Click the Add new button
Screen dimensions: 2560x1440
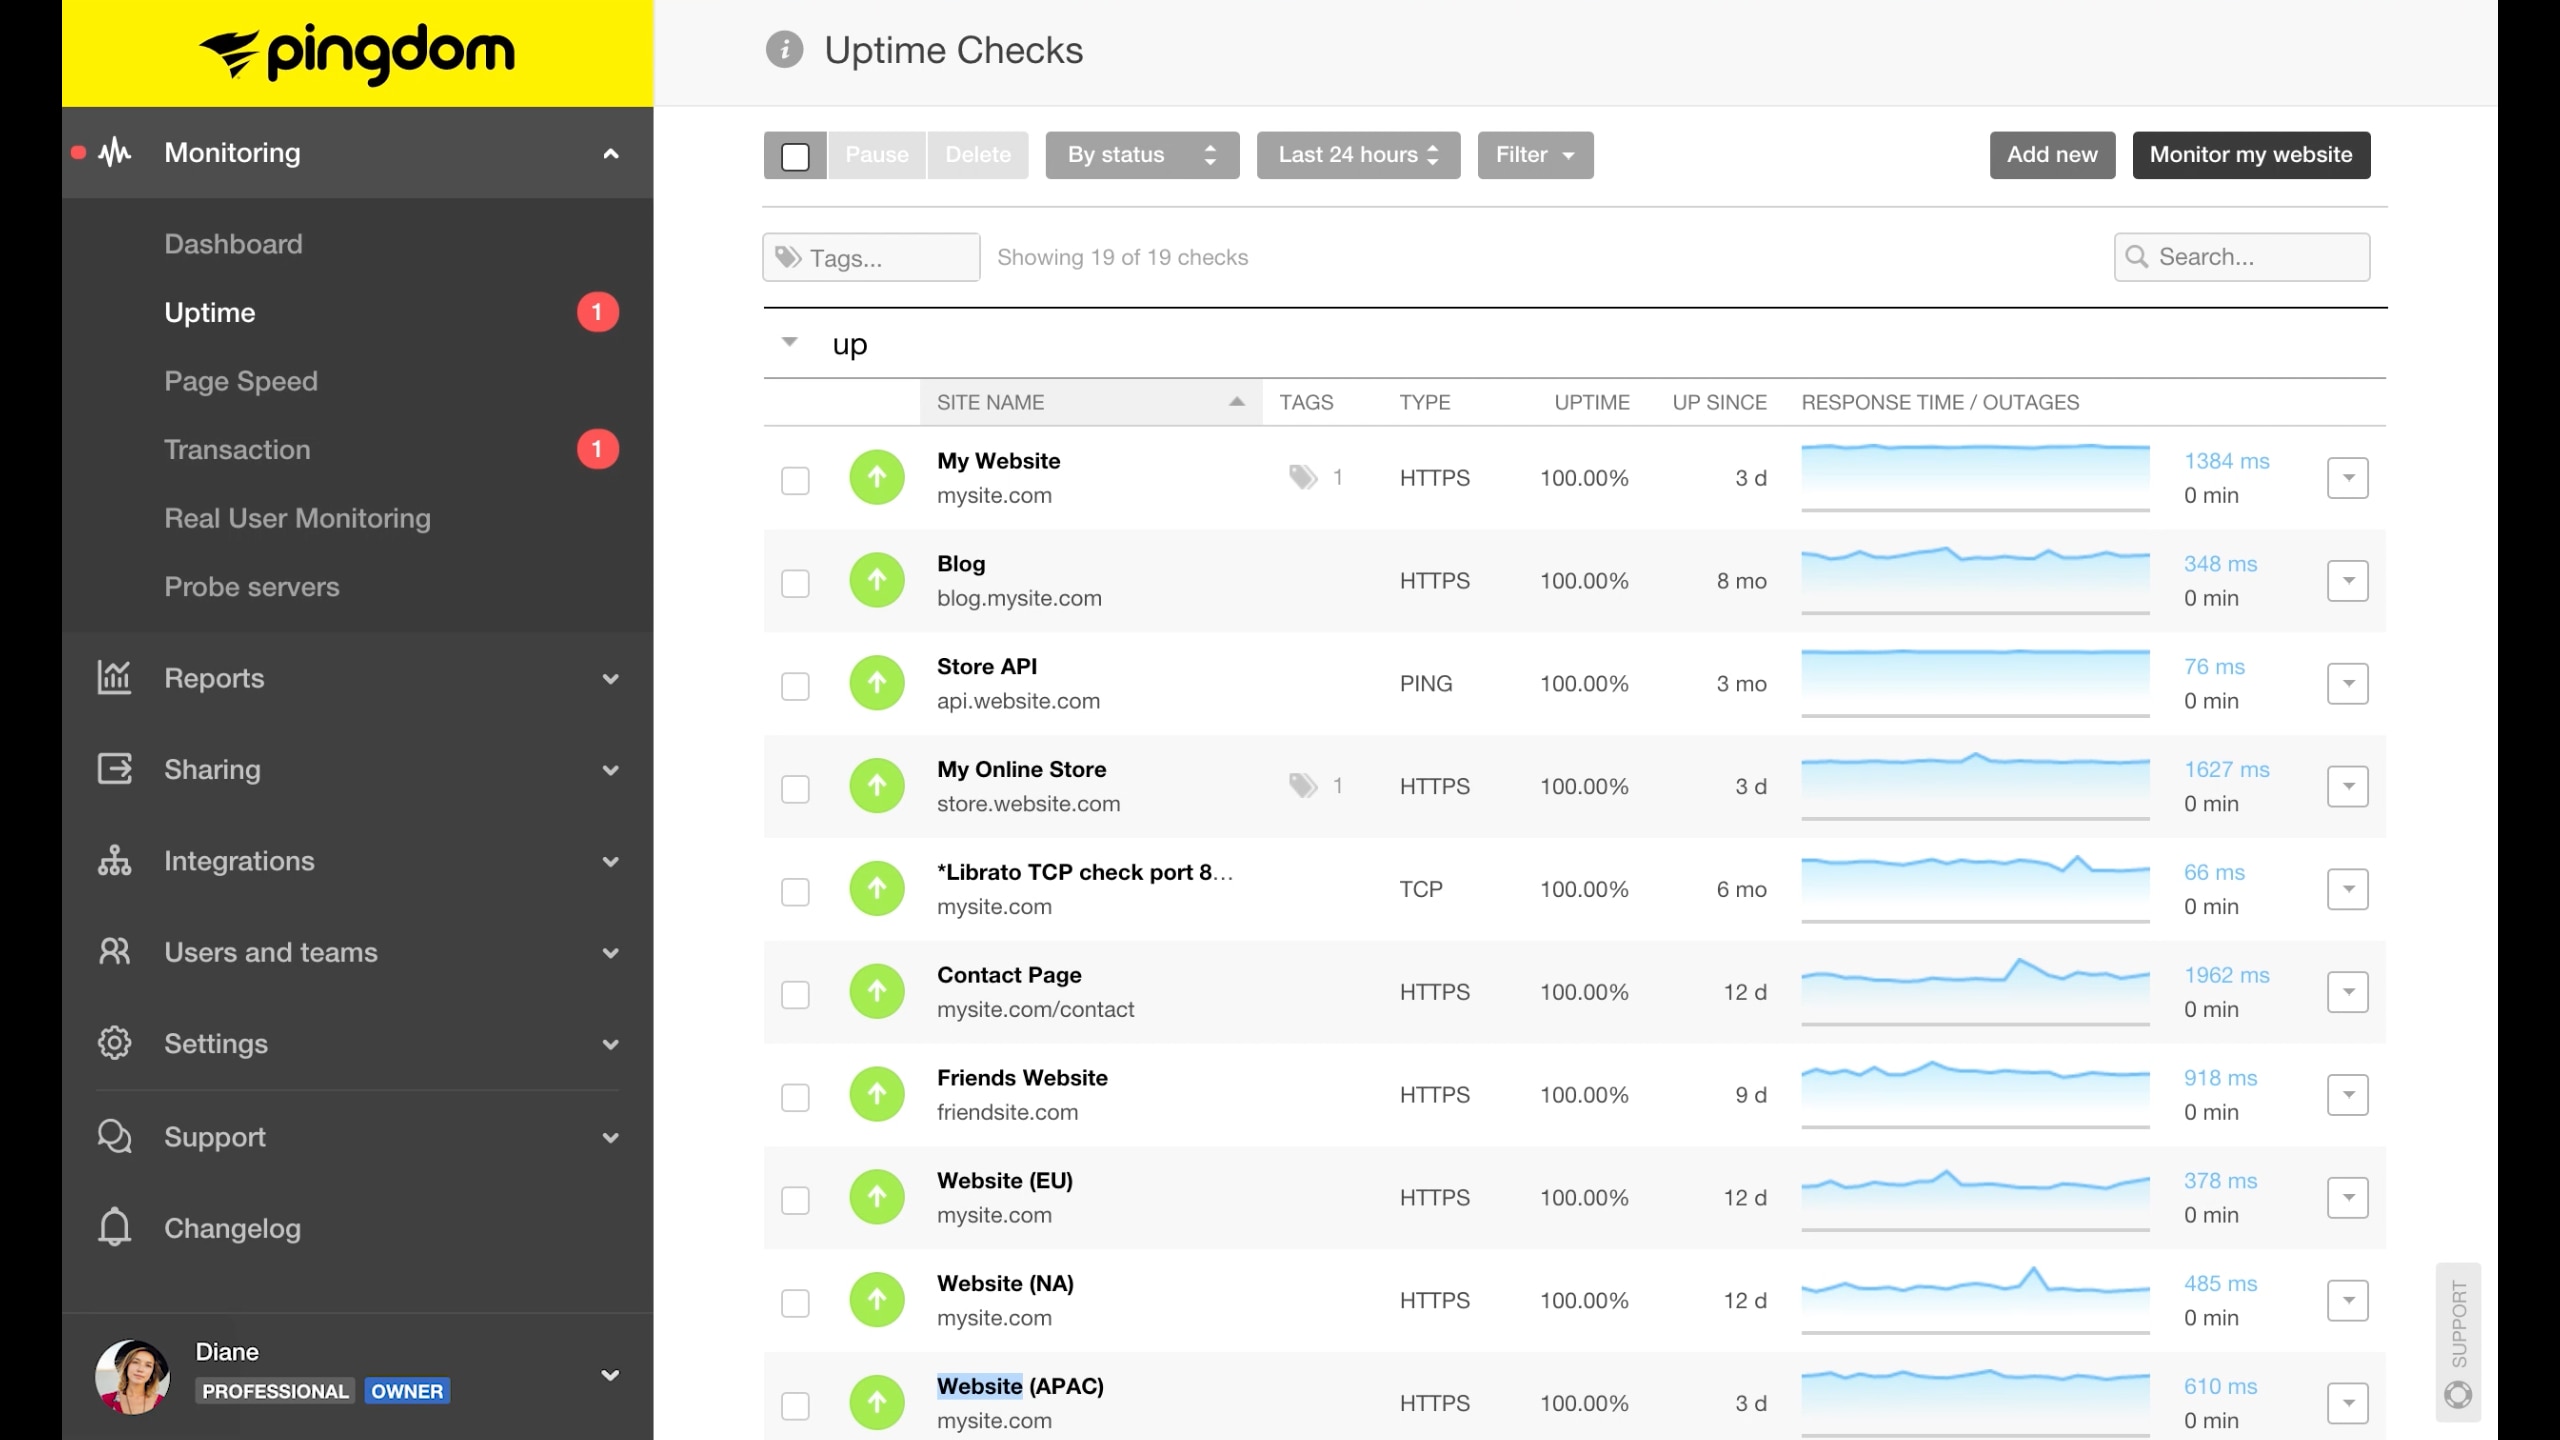(x=2052, y=155)
